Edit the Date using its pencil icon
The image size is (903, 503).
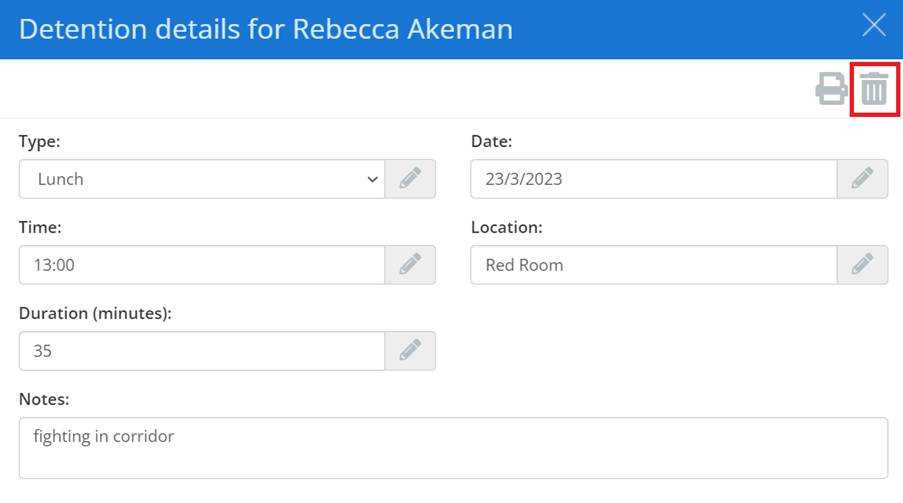point(862,179)
